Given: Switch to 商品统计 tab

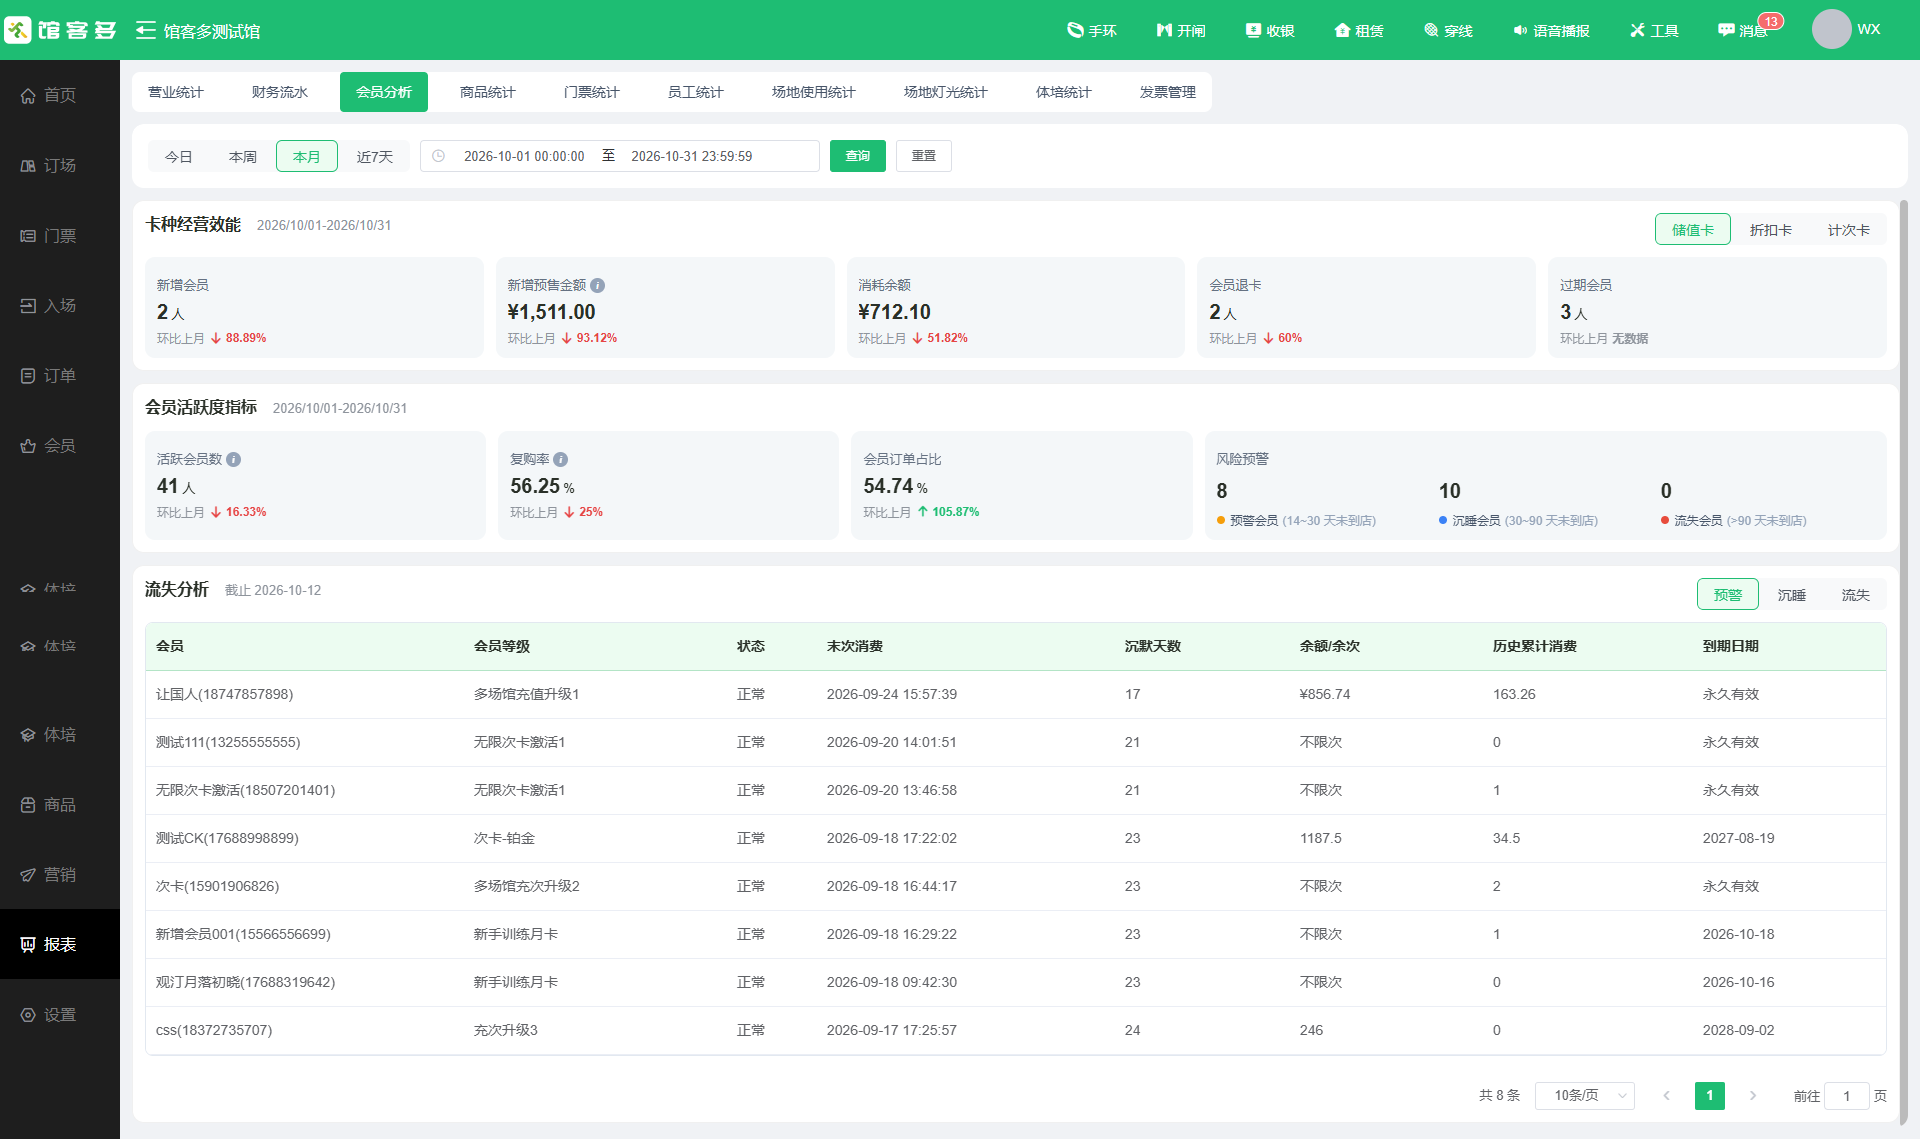Looking at the screenshot, I should (x=488, y=92).
